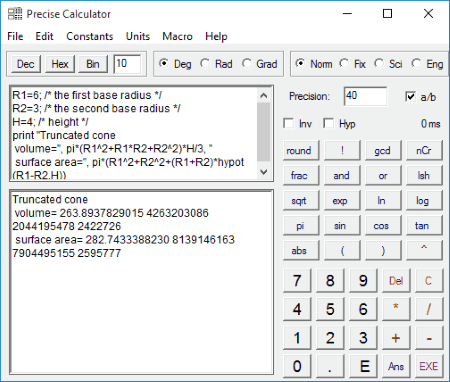The width and height of the screenshot is (450, 382).
Task: Open the Edit menu
Action: pyautogui.click(x=44, y=36)
